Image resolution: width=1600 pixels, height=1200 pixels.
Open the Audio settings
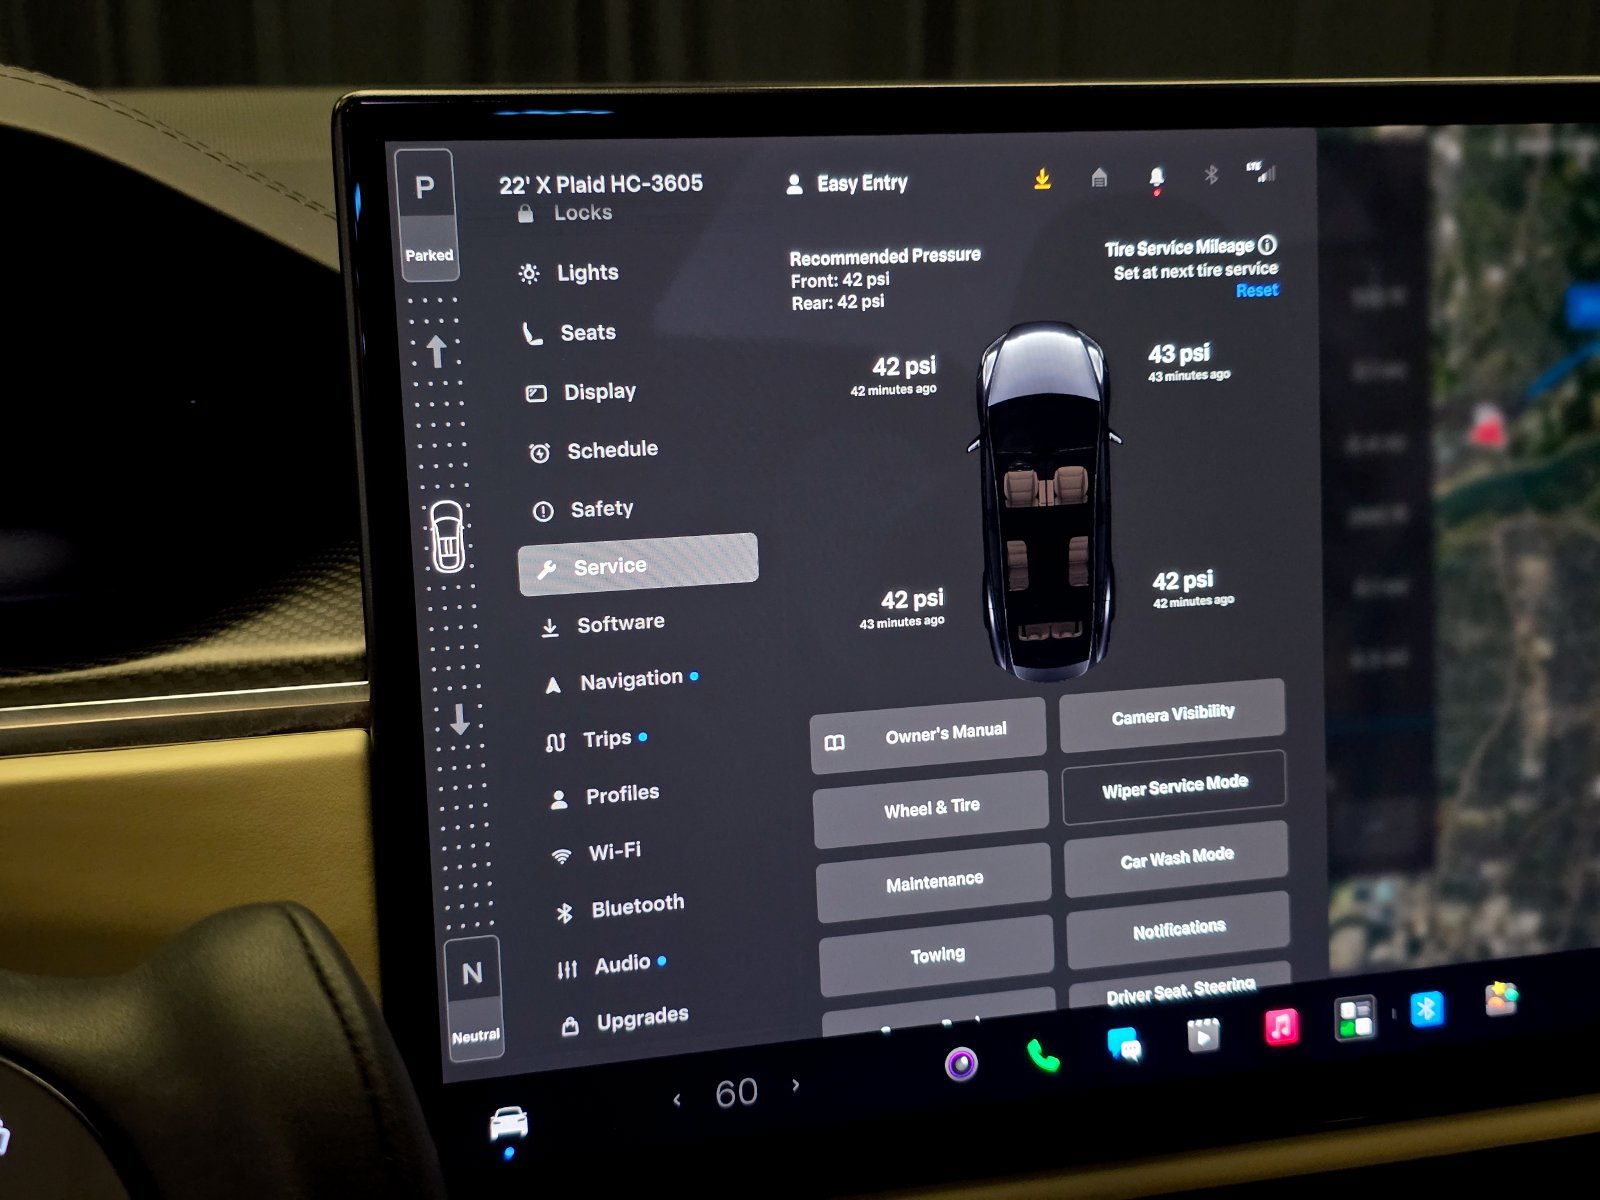(x=612, y=965)
